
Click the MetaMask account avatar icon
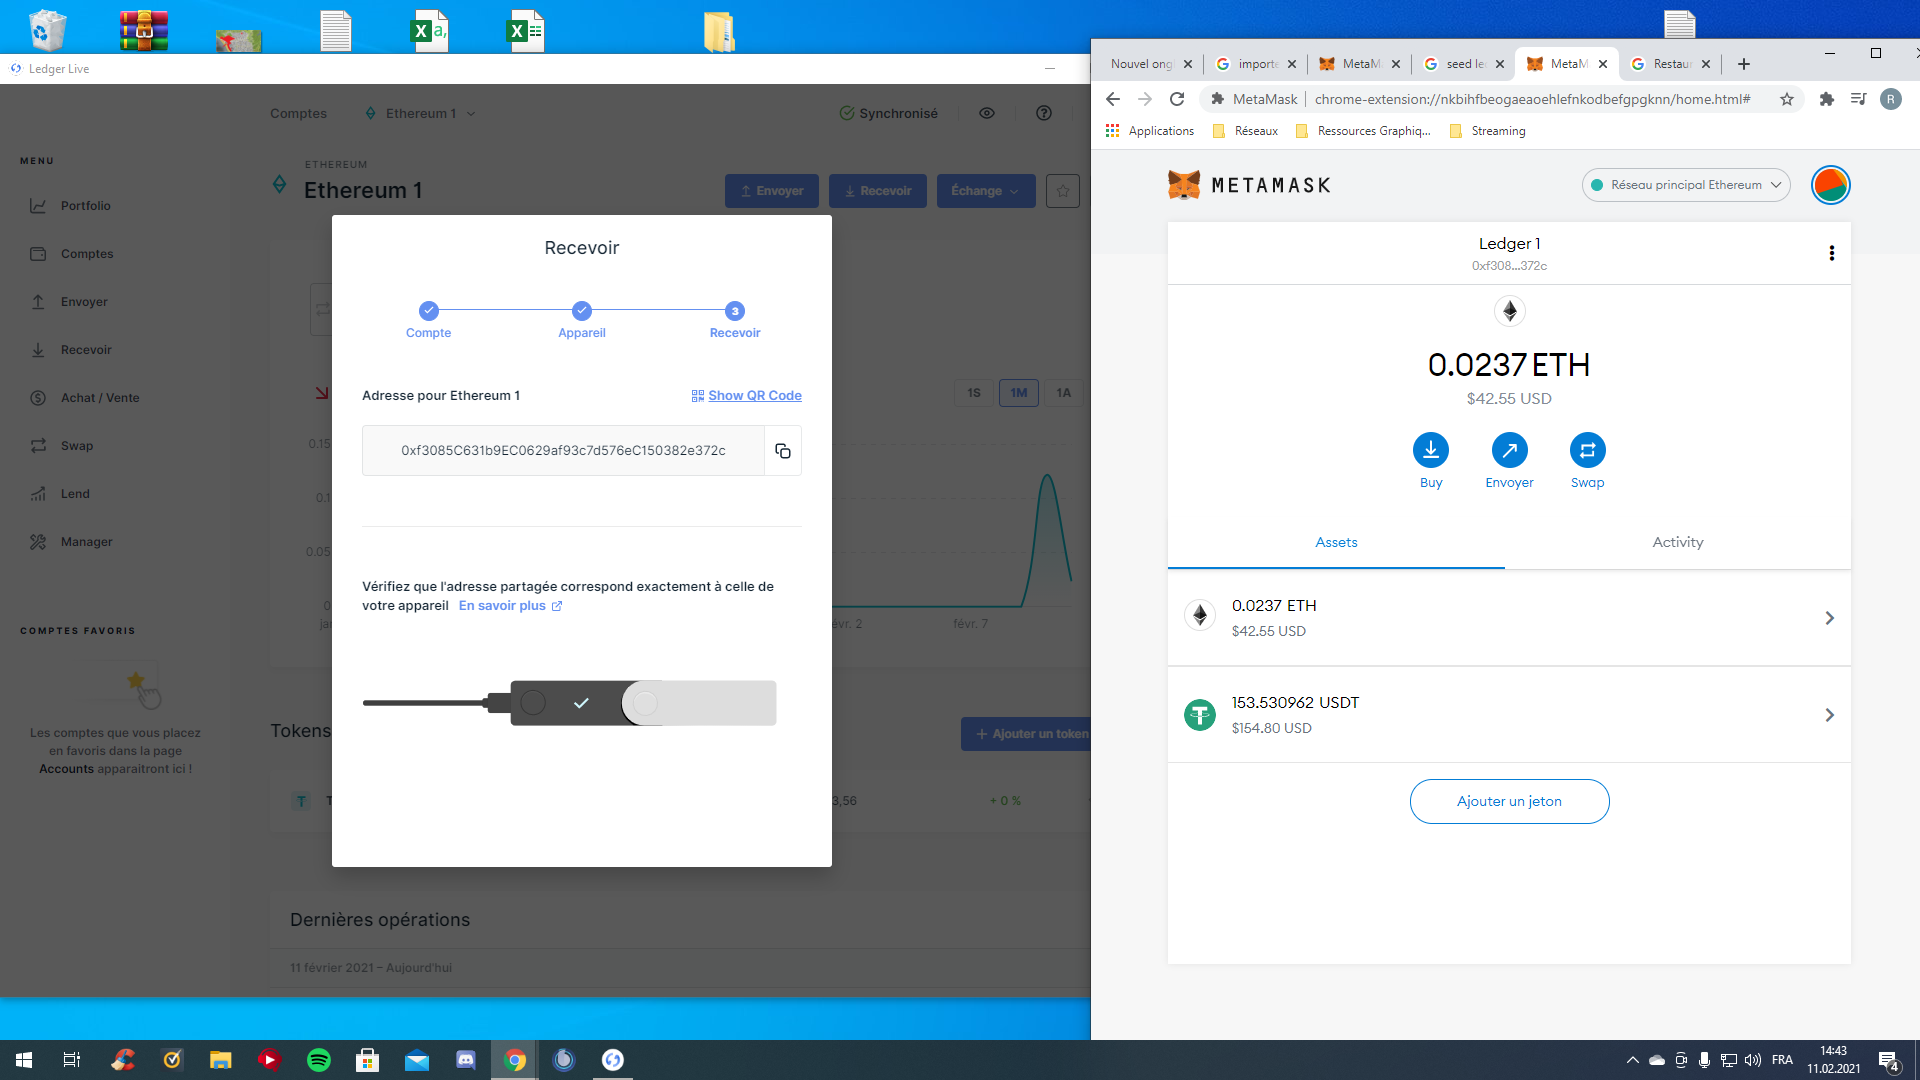click(x=1830, y=185)
